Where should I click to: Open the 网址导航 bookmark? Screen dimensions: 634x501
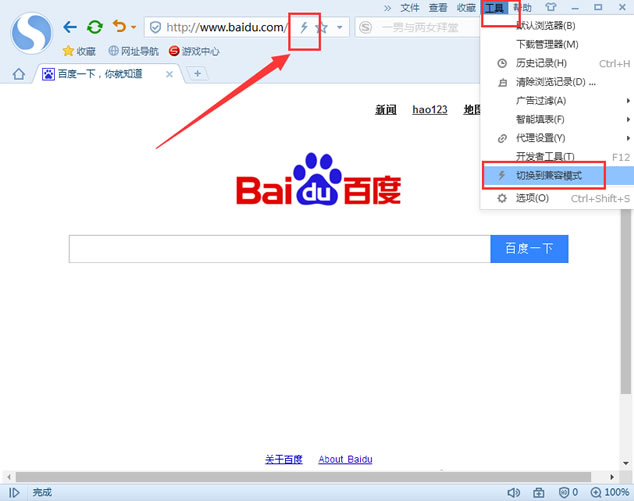tap(134, 51)
